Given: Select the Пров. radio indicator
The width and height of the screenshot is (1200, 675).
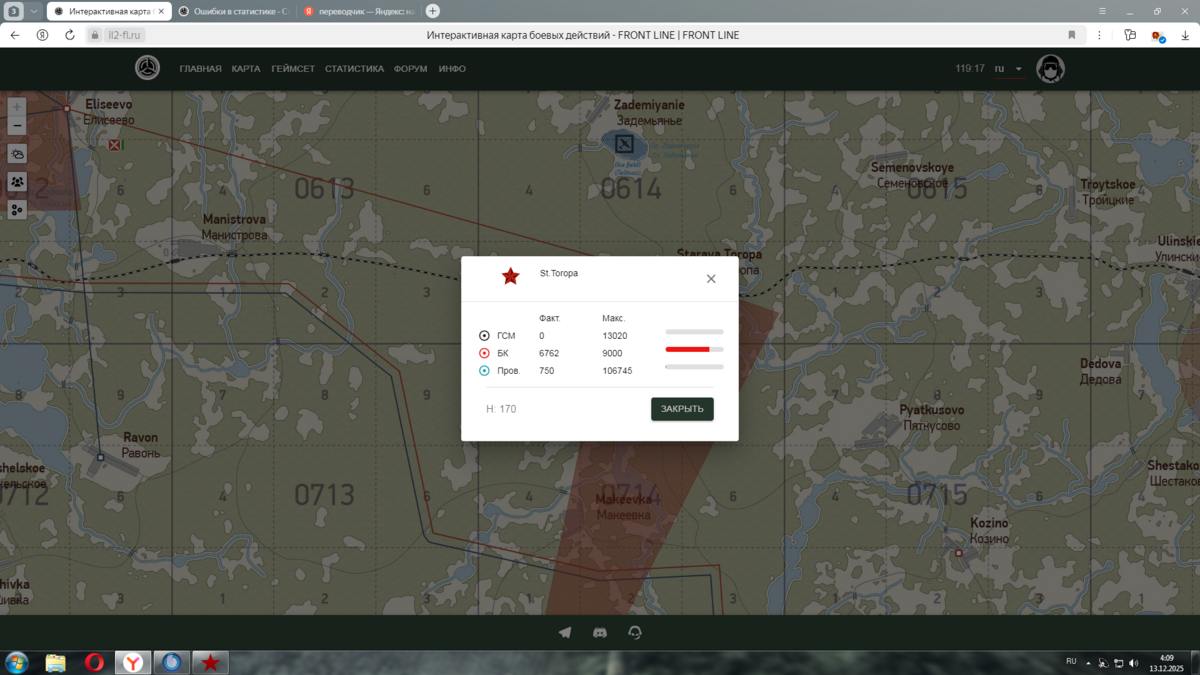Looking at the screenshot, I should click(x=485, y=371).
